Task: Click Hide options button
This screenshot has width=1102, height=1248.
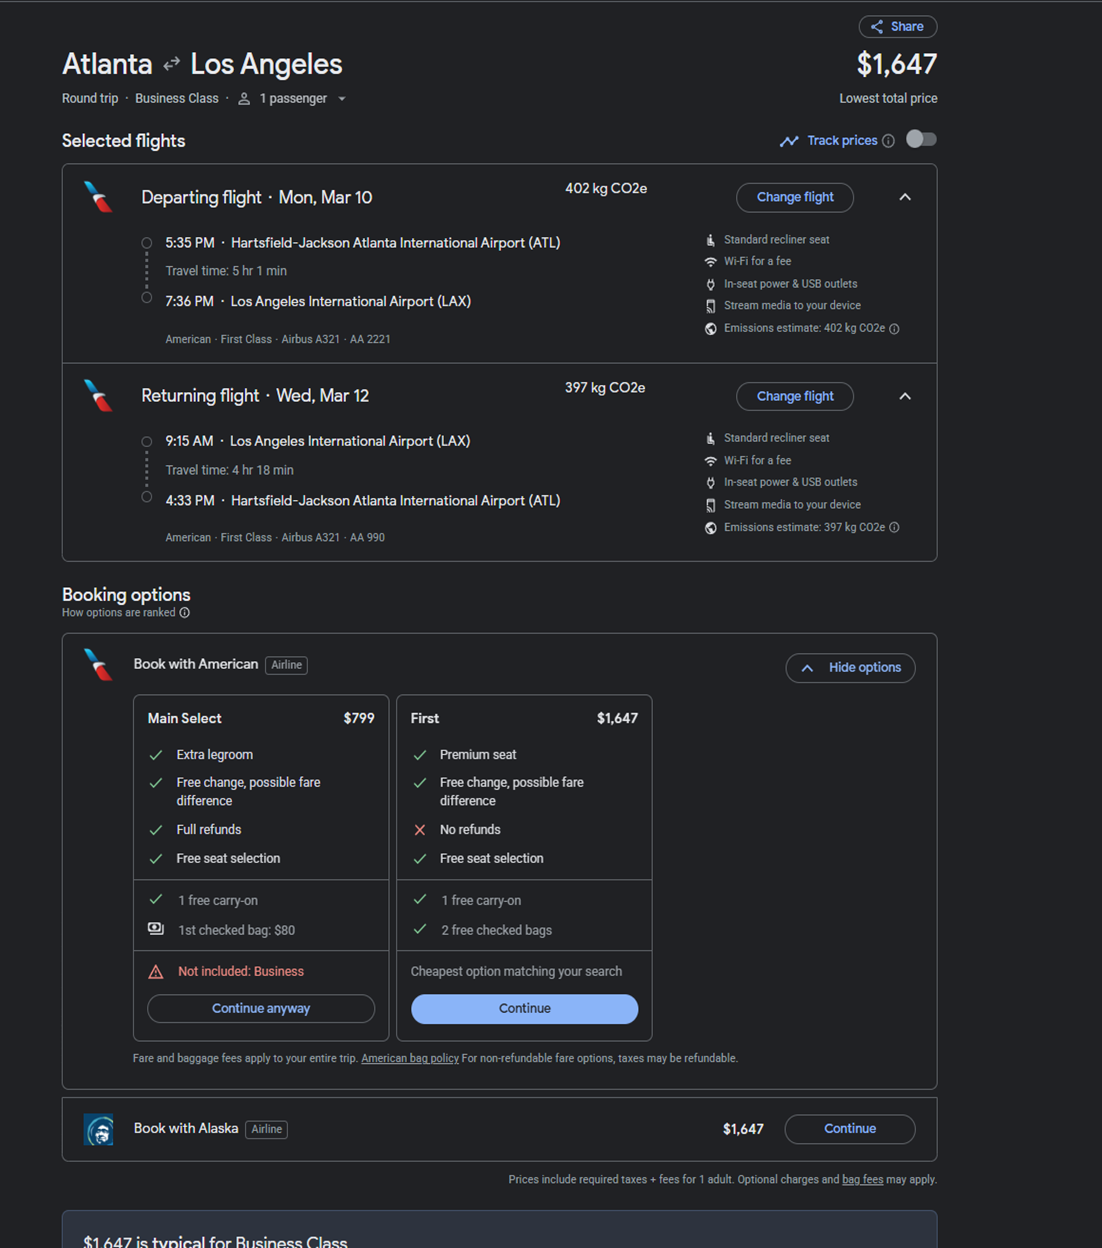Action: 850,668
